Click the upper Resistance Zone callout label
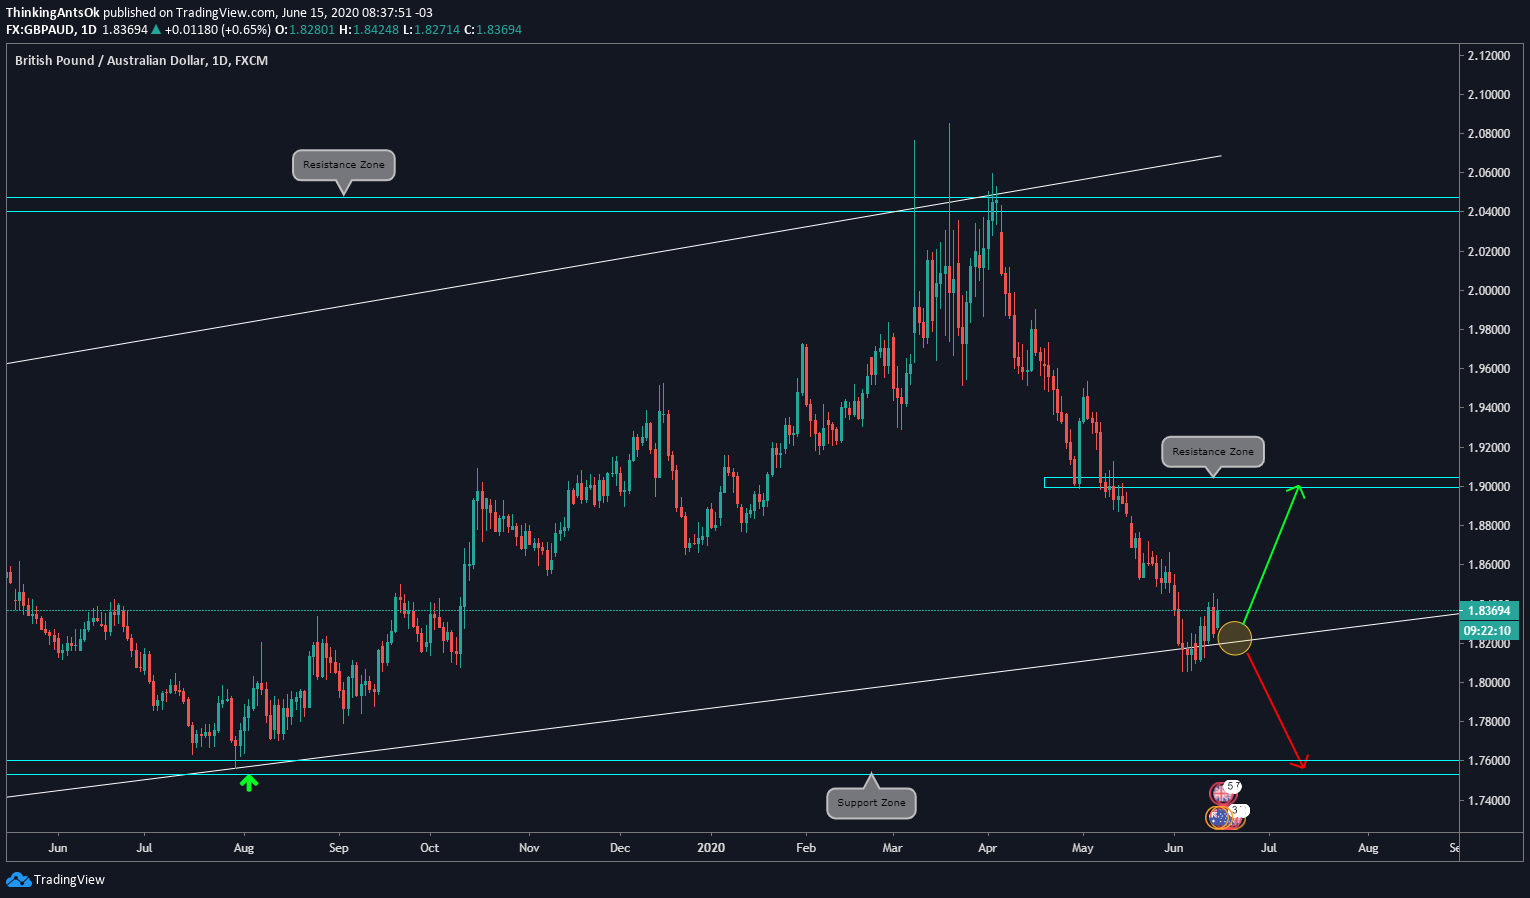 [344, 164]
